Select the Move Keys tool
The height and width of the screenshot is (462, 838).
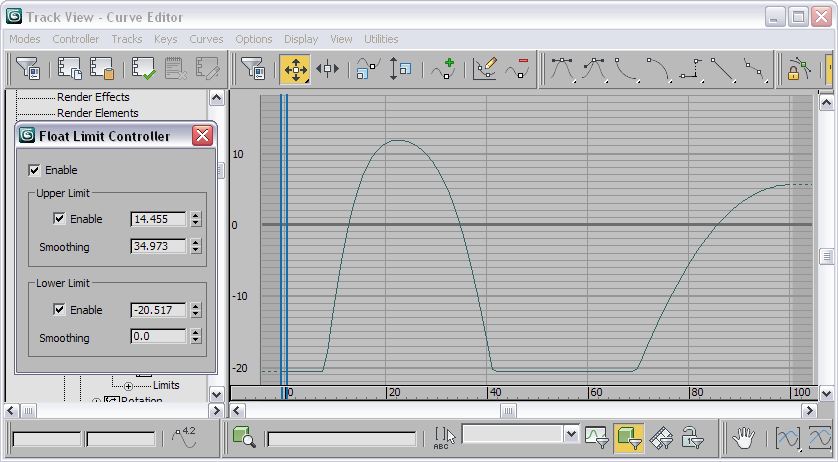tap(296, 70)
